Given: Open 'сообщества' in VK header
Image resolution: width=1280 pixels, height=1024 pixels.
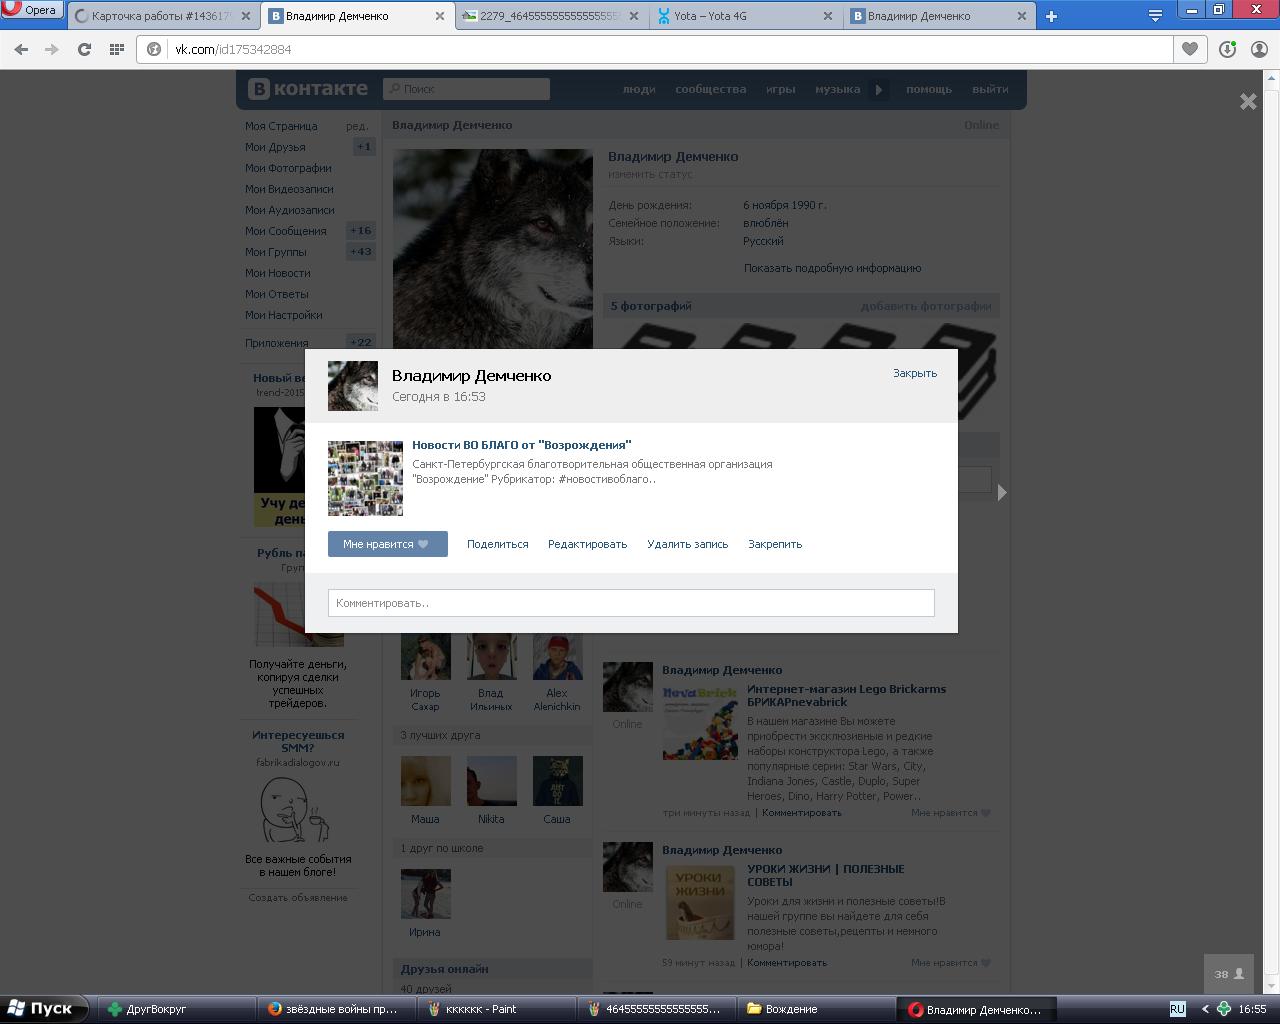Looking at the screenshot, I should tap(710, 89).
